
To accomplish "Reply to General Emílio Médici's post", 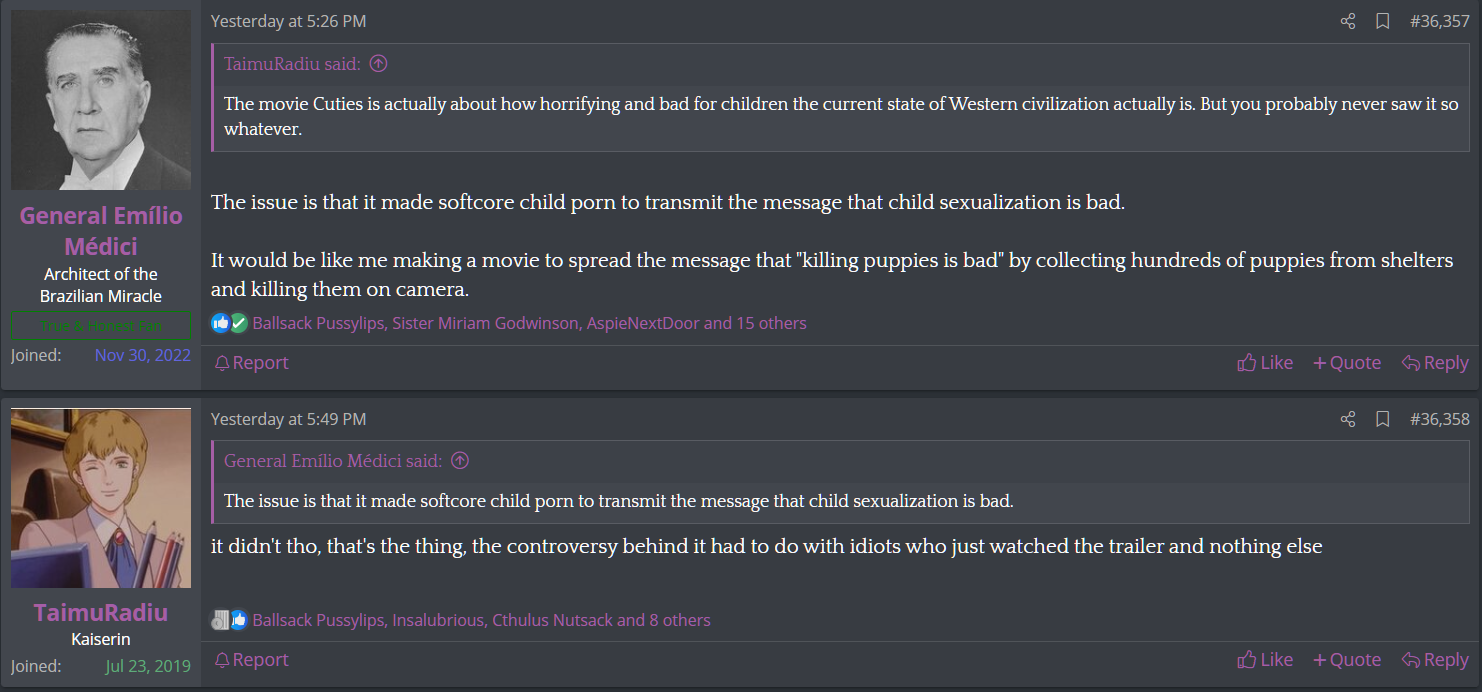I will point(1435,363).
